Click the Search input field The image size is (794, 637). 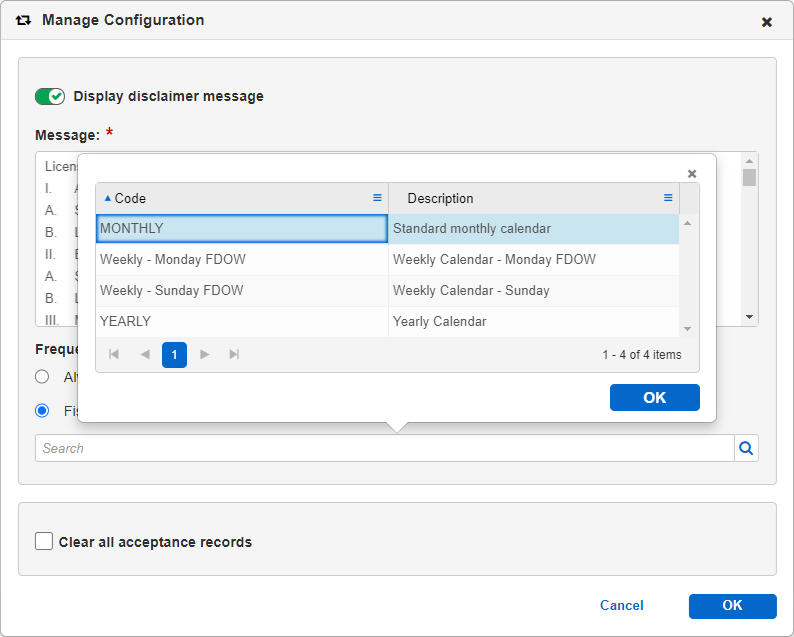click(x=384, y=448)
